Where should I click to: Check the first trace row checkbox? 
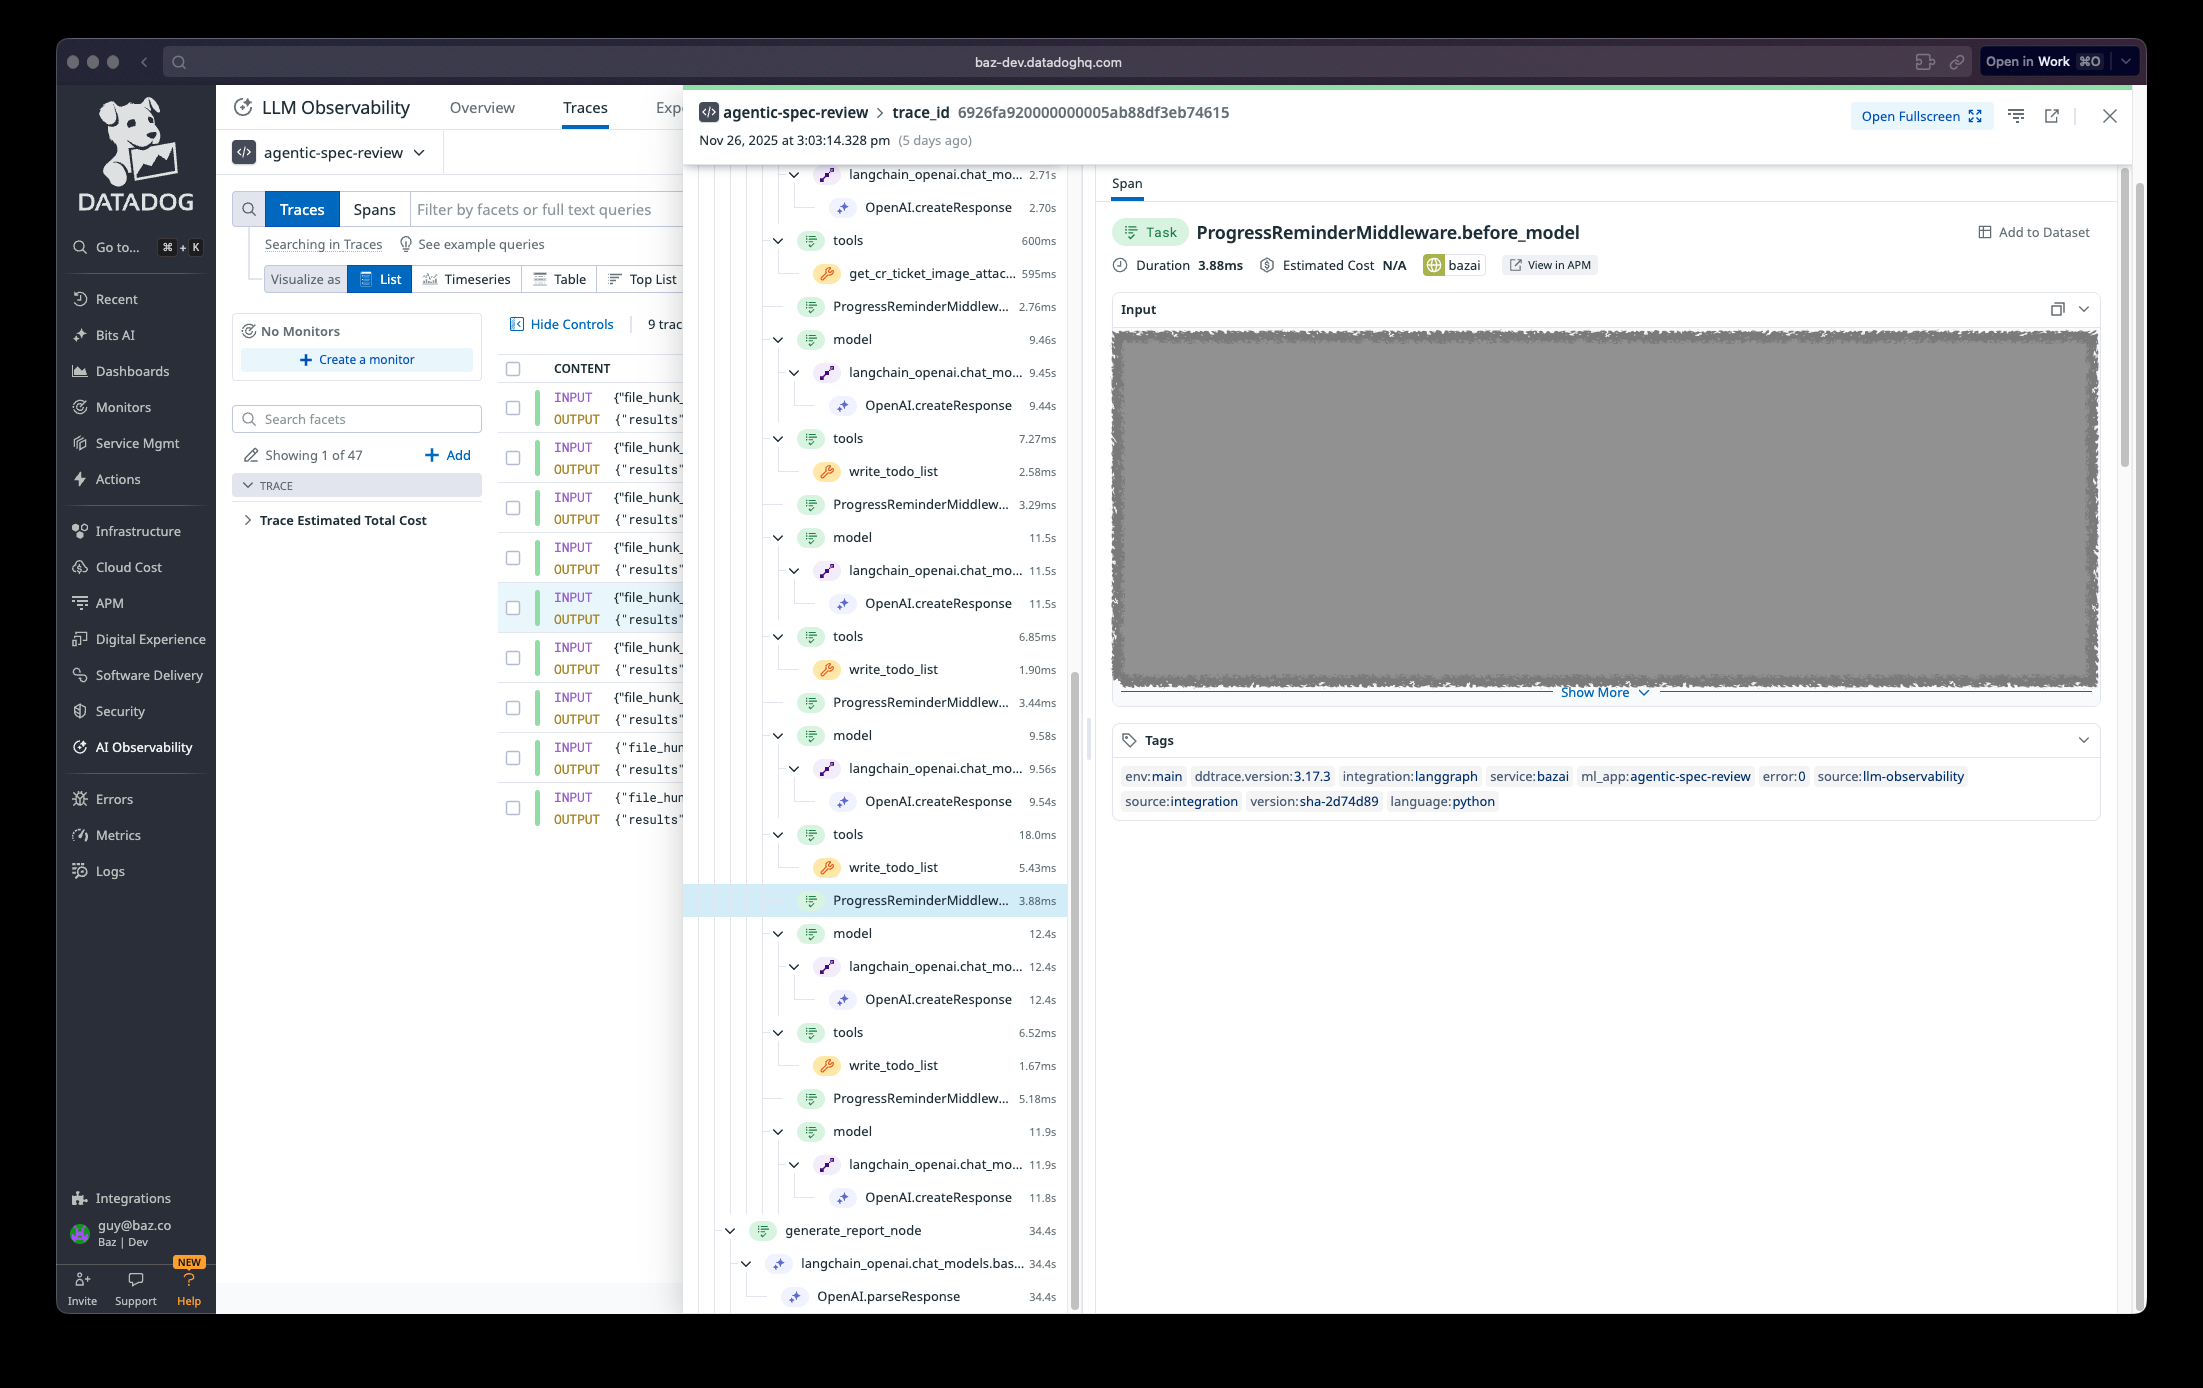[513, 408]
